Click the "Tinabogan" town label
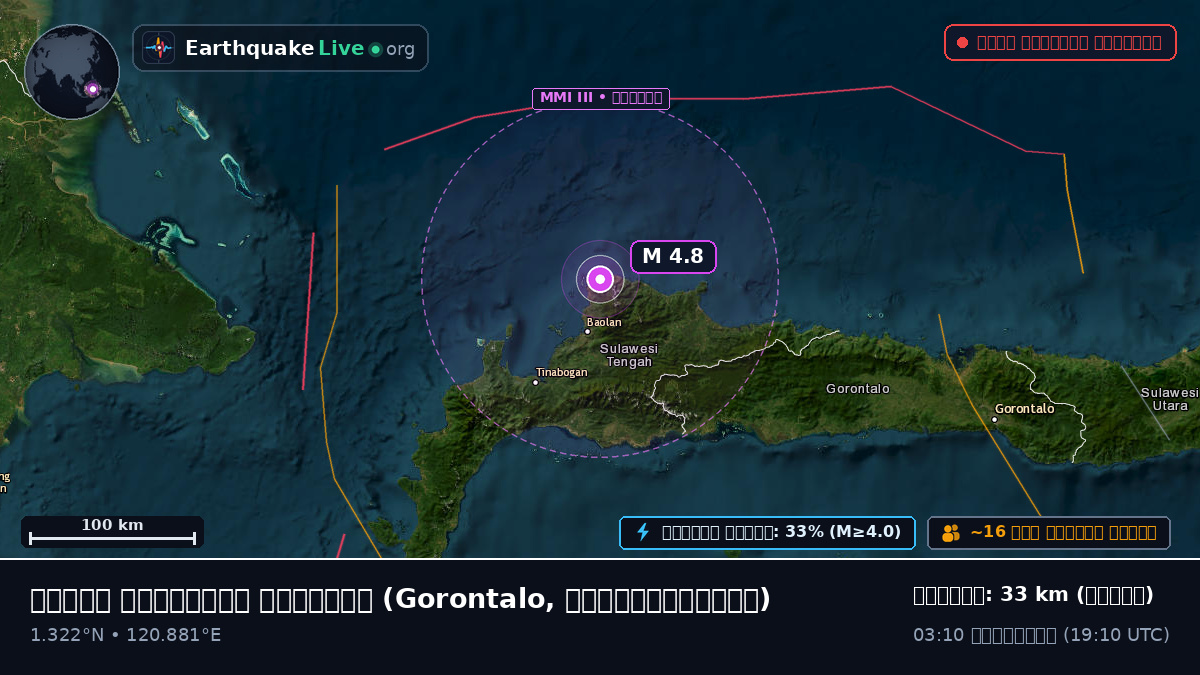The image size is (1200, 675). [562, 372]
